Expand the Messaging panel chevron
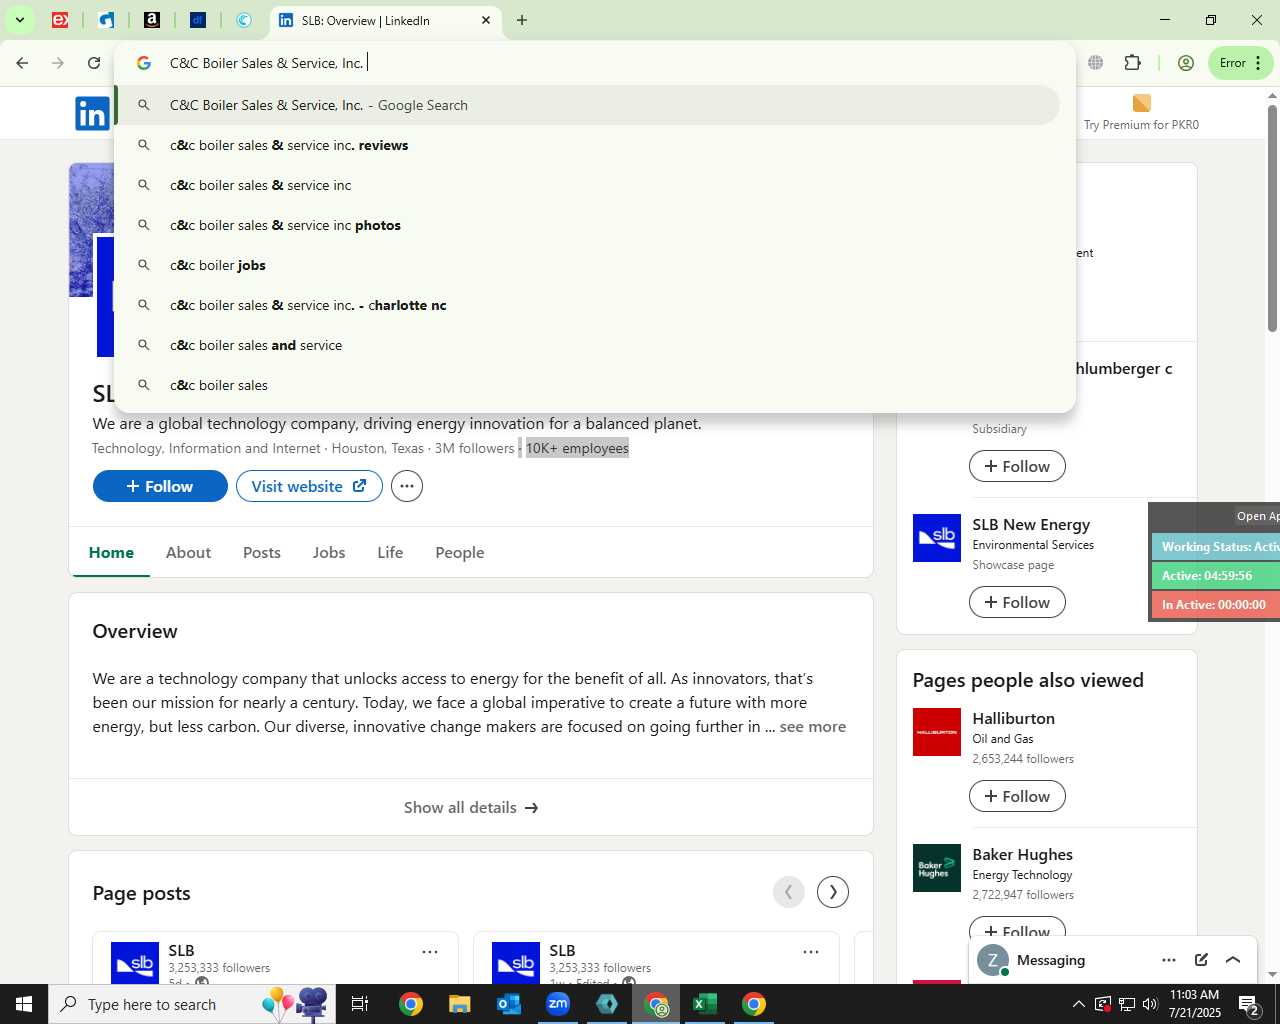Screen dimensions: 1280x1024 pos(1233,960)
